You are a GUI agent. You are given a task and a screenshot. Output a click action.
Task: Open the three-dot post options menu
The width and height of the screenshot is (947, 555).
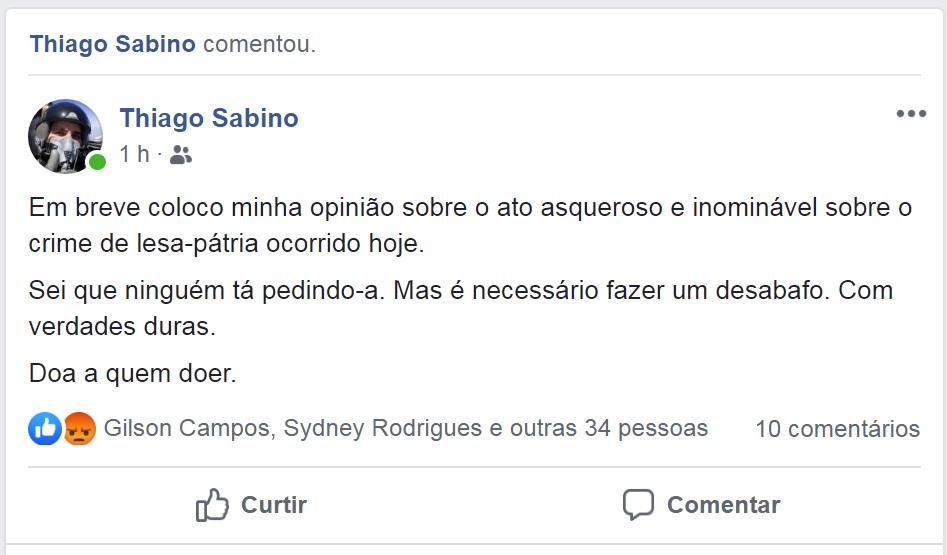(x=911, y=114)
